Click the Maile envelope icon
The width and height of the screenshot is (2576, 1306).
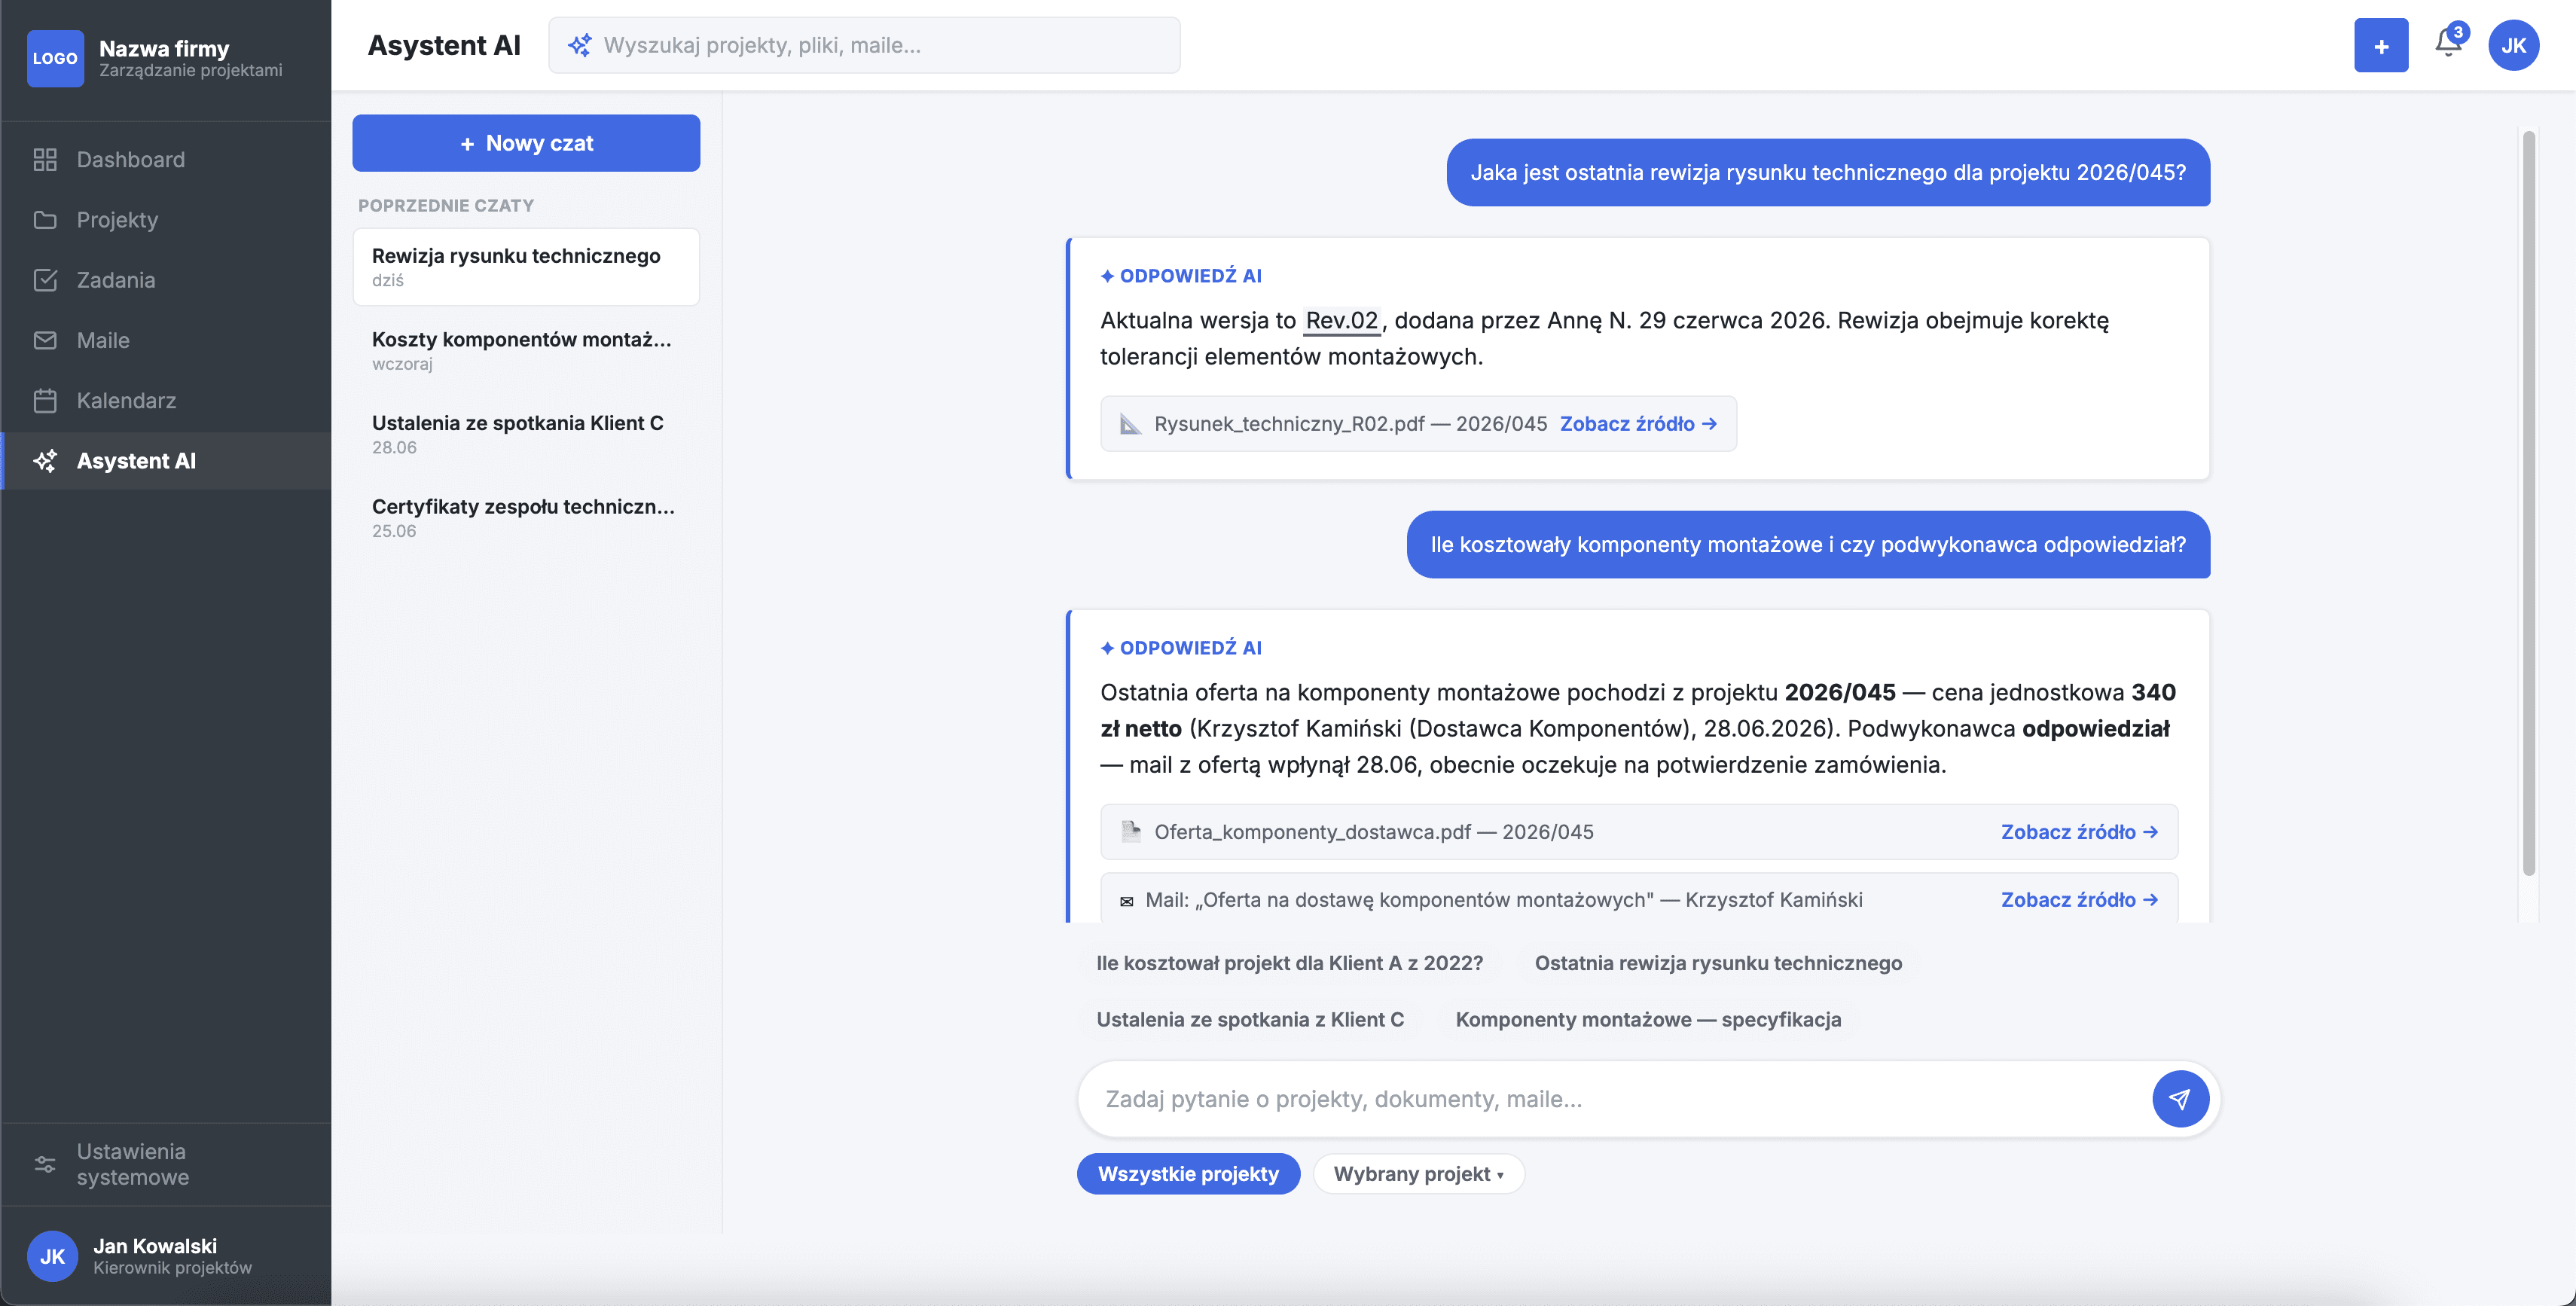[x=45, y=340]
